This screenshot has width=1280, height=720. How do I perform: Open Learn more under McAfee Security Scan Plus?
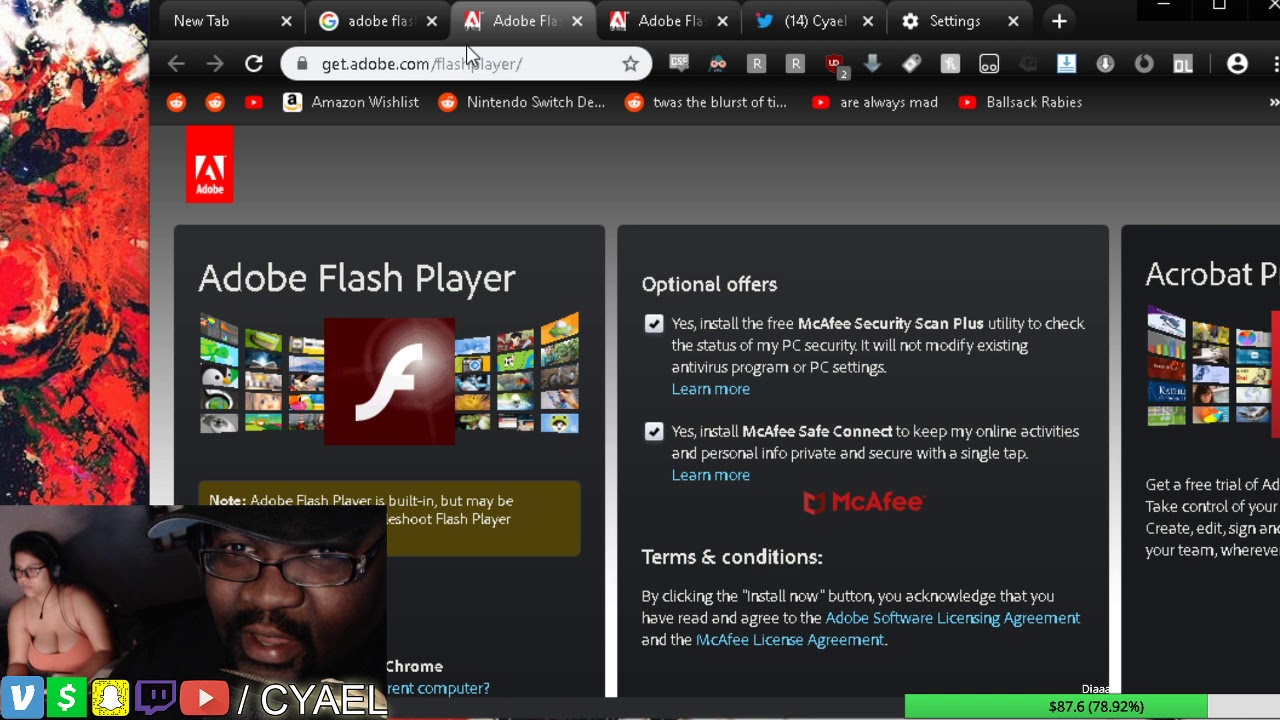tap(710, 389)
